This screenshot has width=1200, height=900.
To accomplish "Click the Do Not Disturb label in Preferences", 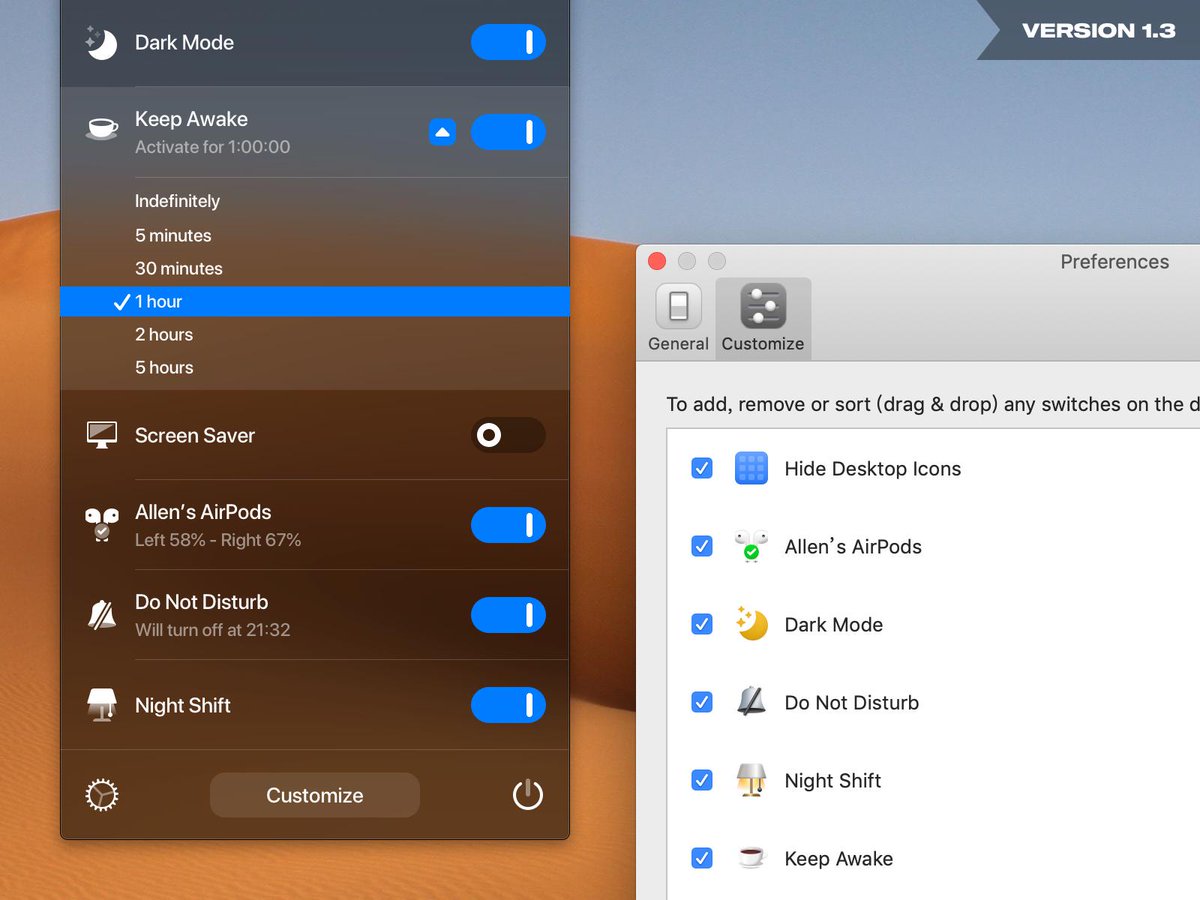I will click(852, 702).
